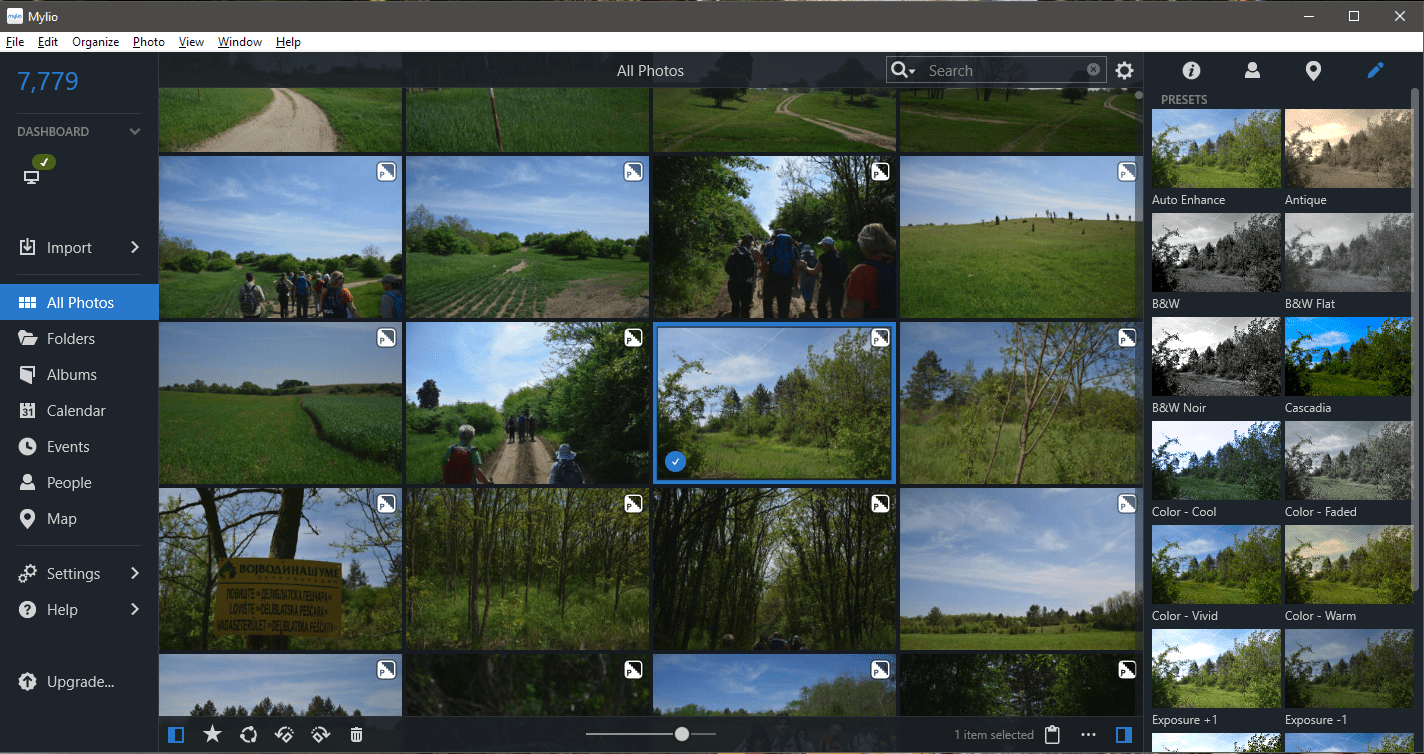Toggle the left sidebar panel icon

click(x=176, y=735)
